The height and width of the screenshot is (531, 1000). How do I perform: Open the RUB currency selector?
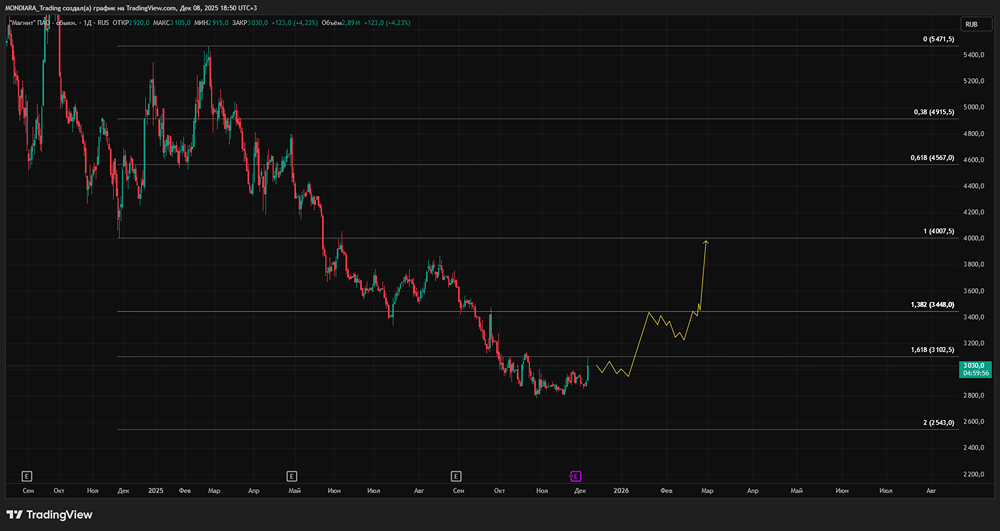(970, 24)
